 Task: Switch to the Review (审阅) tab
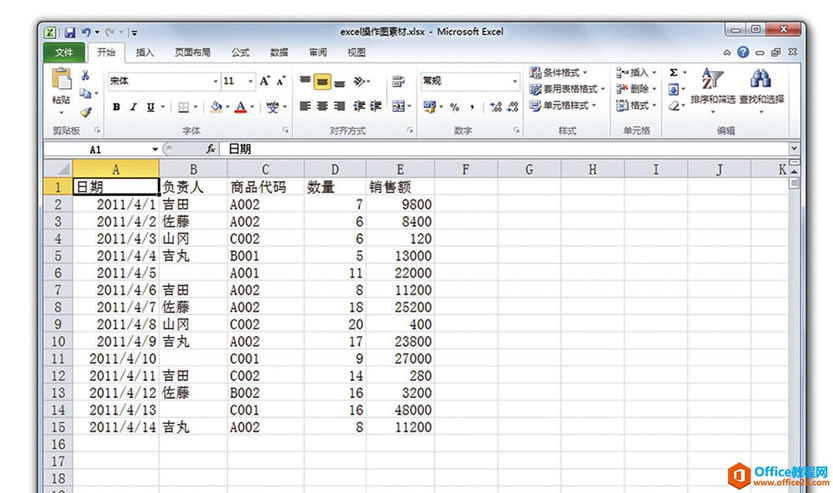point(318,52)
